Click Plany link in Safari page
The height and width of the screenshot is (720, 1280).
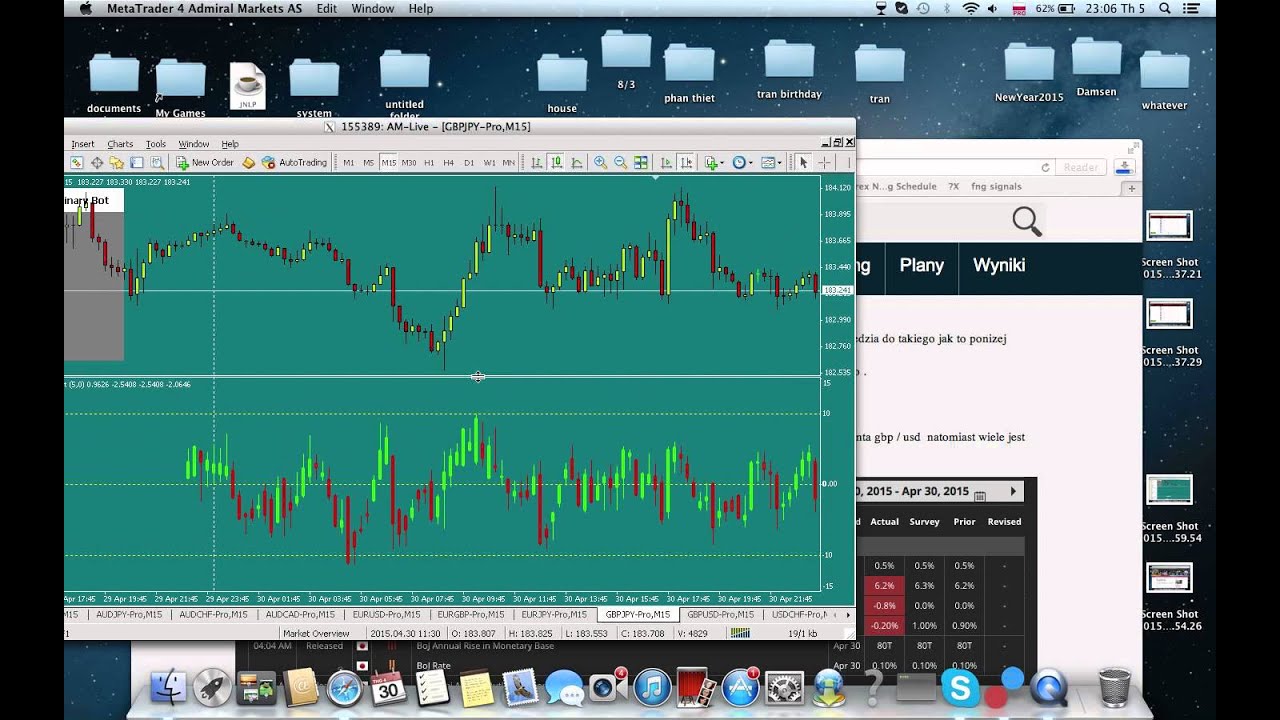(x=921, y=265)
